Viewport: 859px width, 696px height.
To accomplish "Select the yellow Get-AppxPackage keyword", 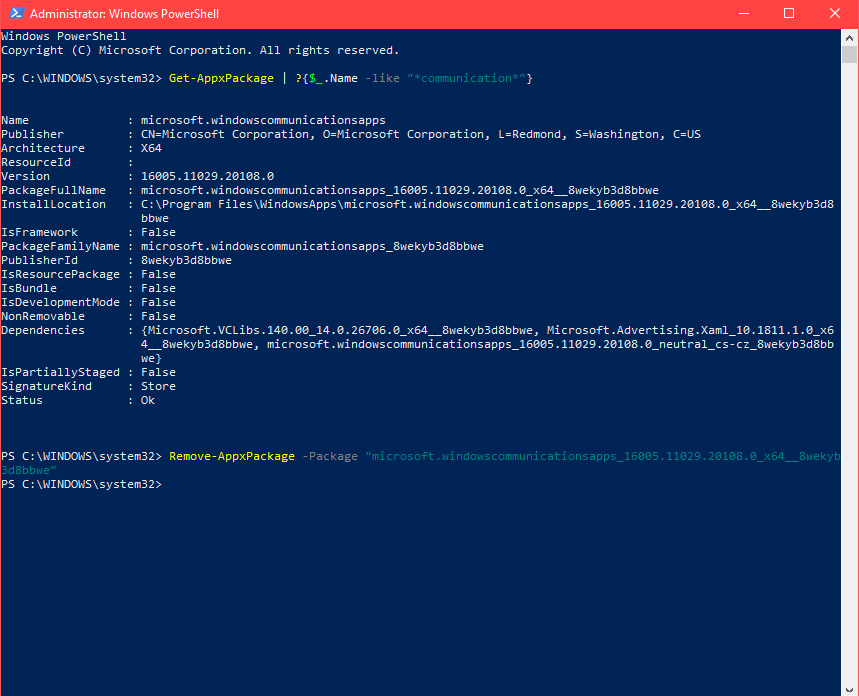I will point(221,77).
